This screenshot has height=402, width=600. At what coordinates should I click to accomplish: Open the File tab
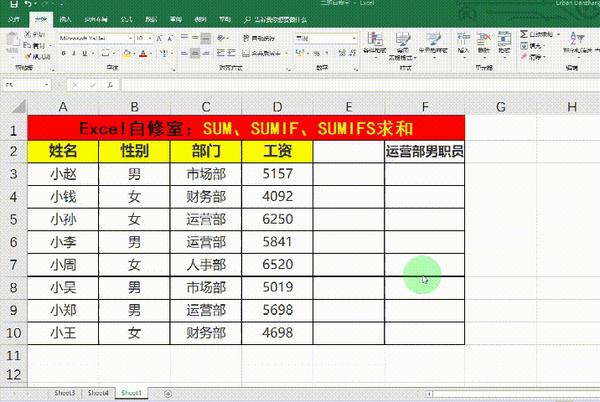(14, 19)
